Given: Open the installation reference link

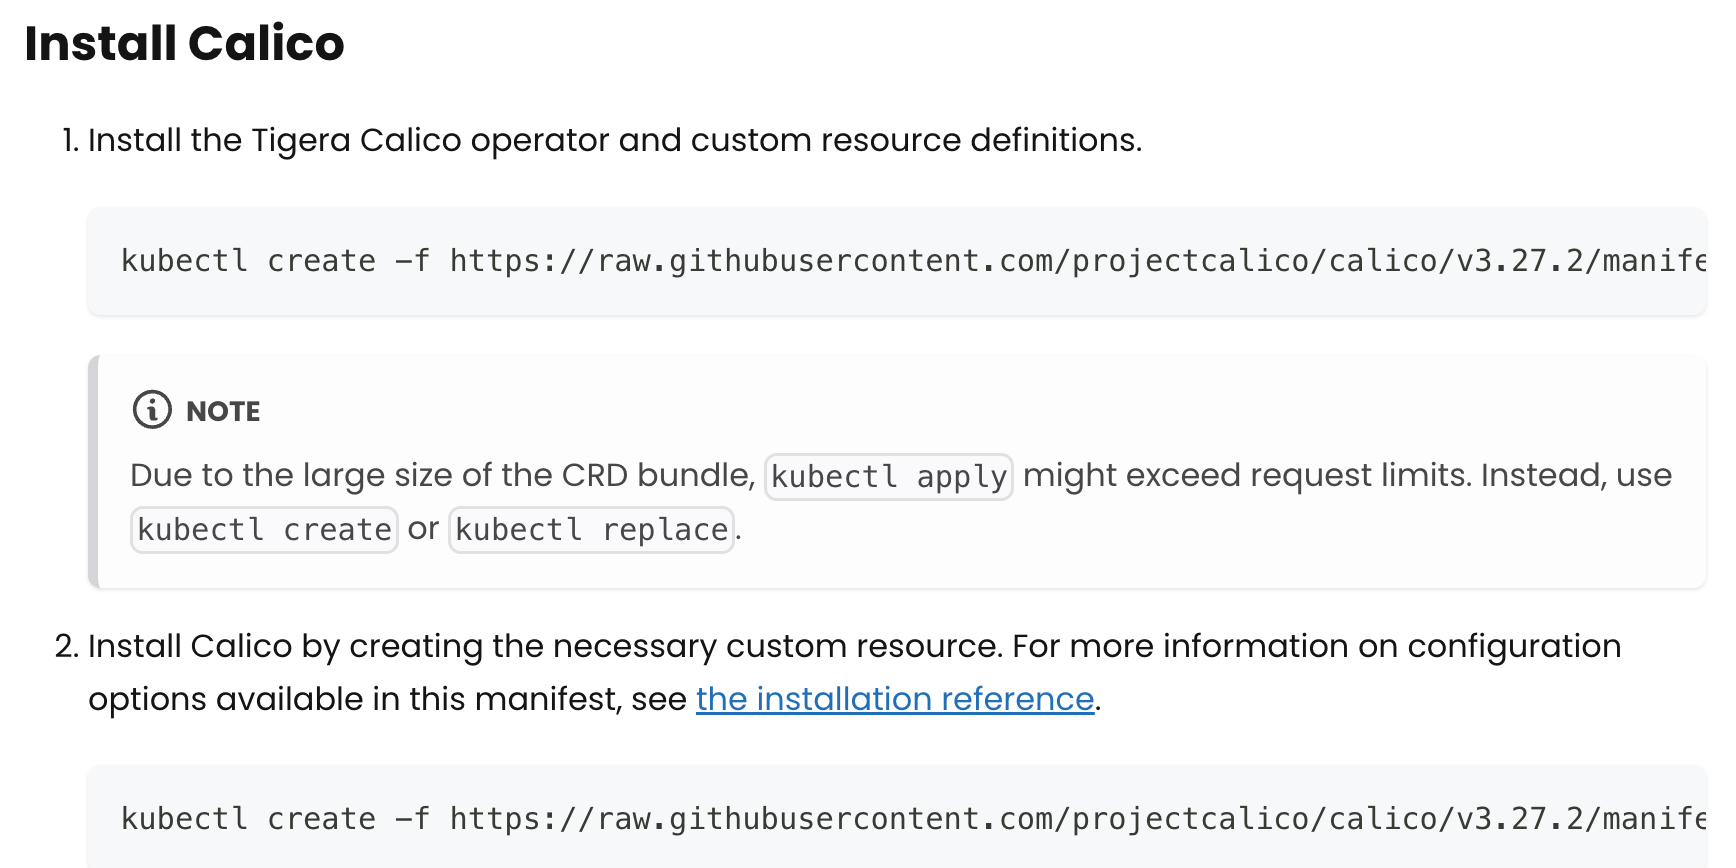Looking at the screenshot, I should pyautogui.click(x=894, y=699).
